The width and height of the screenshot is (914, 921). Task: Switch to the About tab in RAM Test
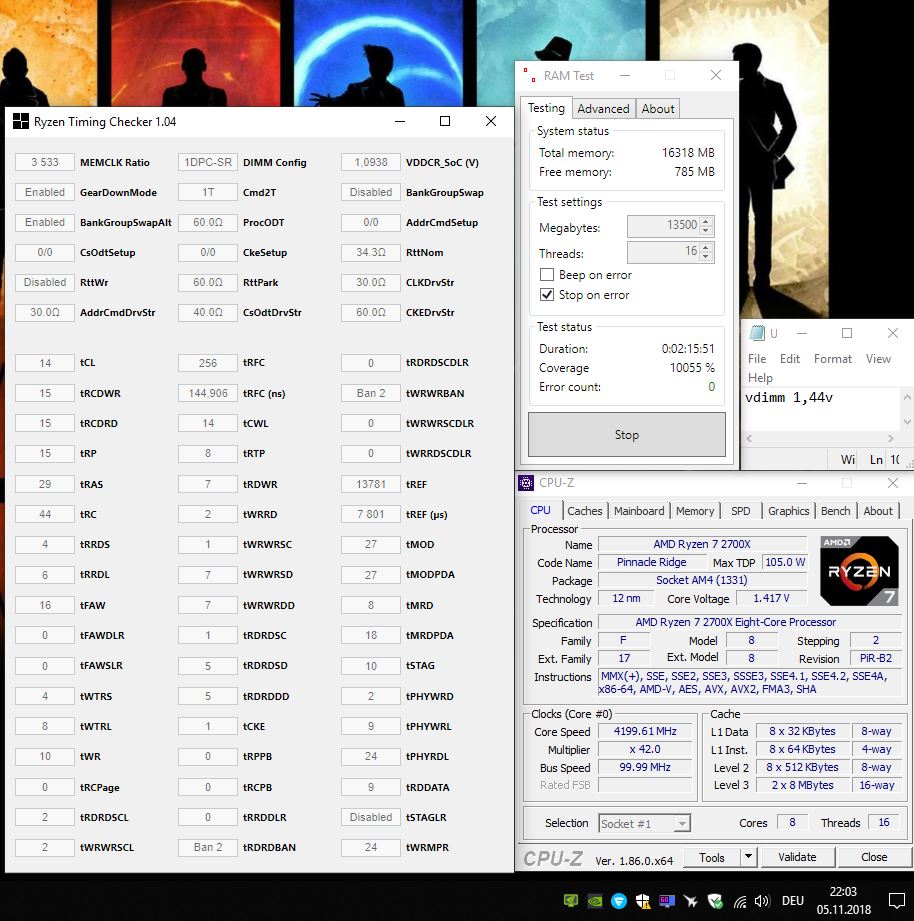click(x=658, y=109)
